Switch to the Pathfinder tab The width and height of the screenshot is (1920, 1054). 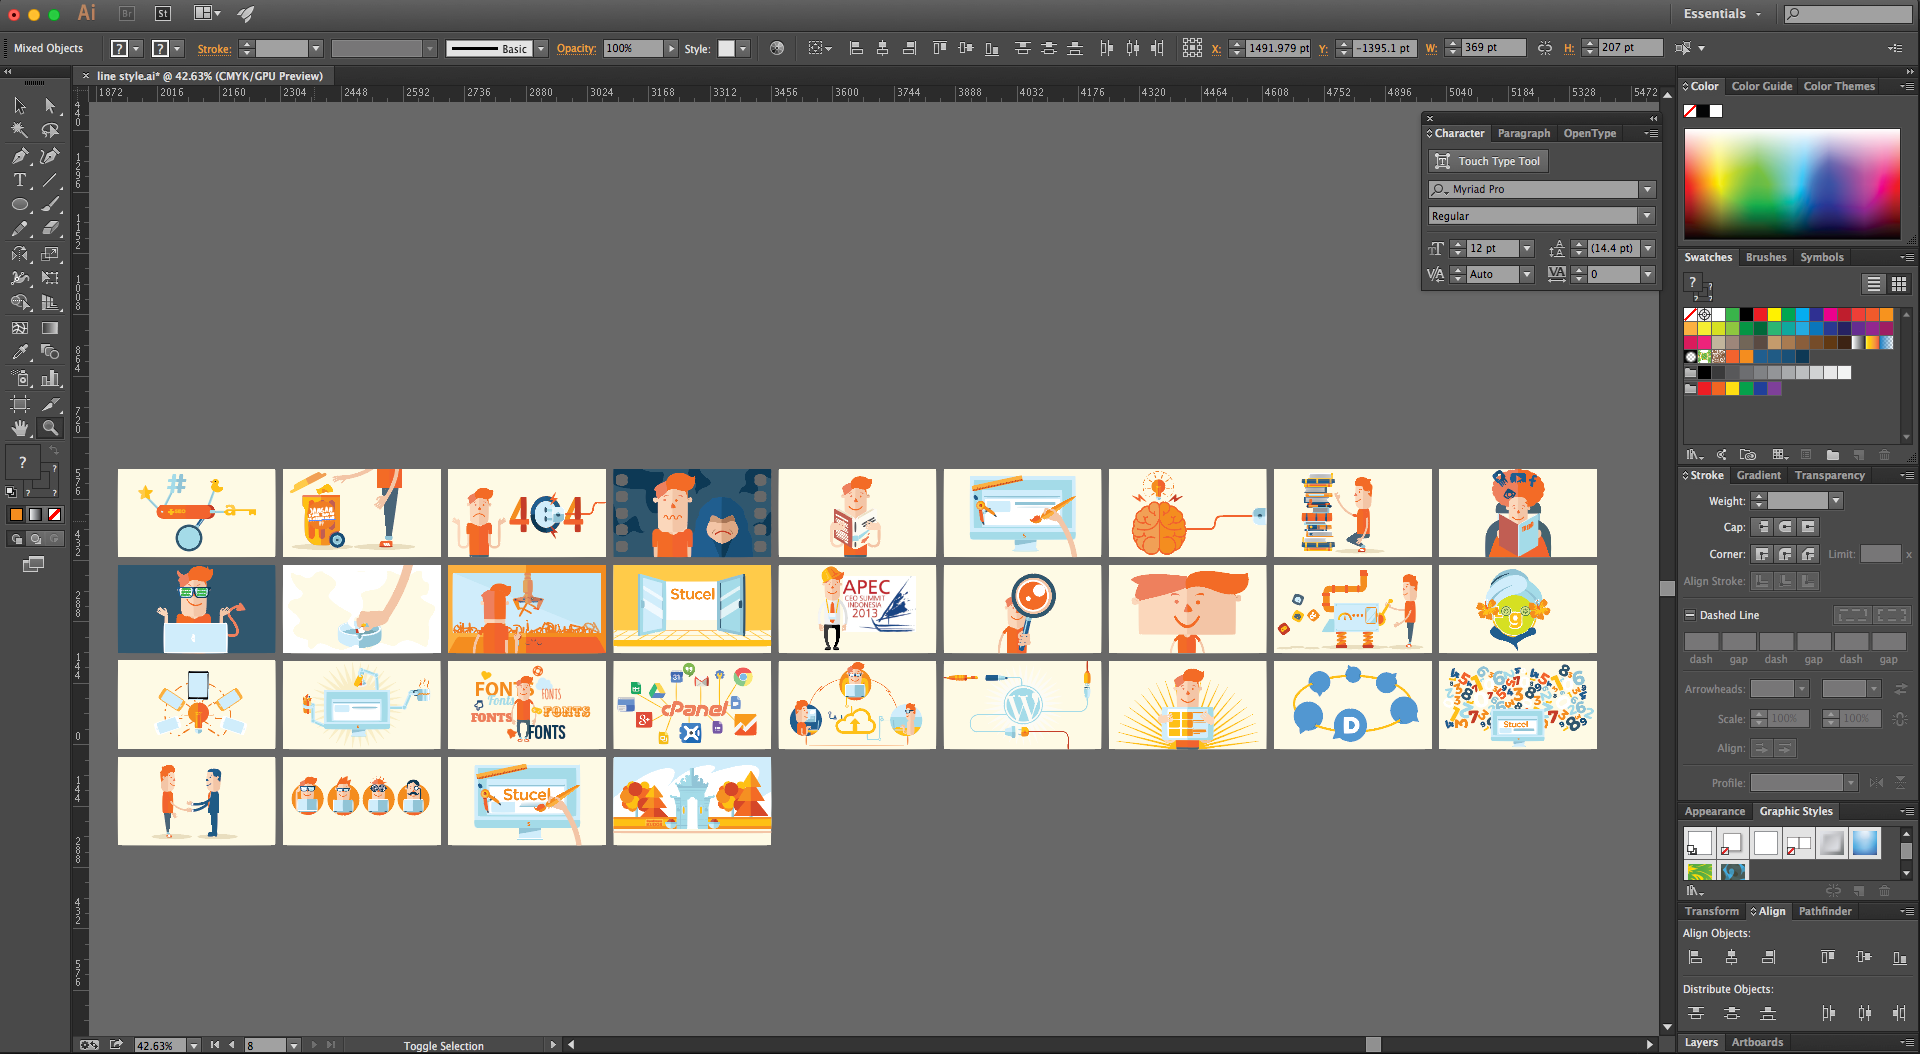[x=1825, y=911]
